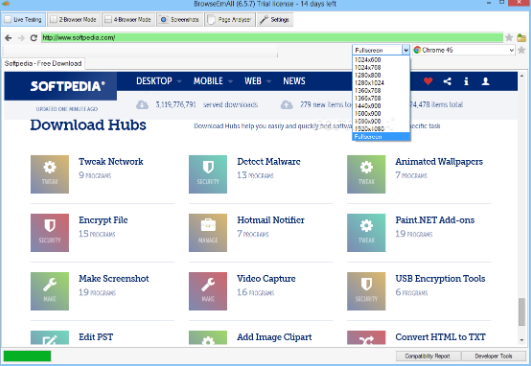Viewport: 531px width, 366px height.
Task: Choose 1024x600 from the resolution list
Action: (x=381, y=60)
